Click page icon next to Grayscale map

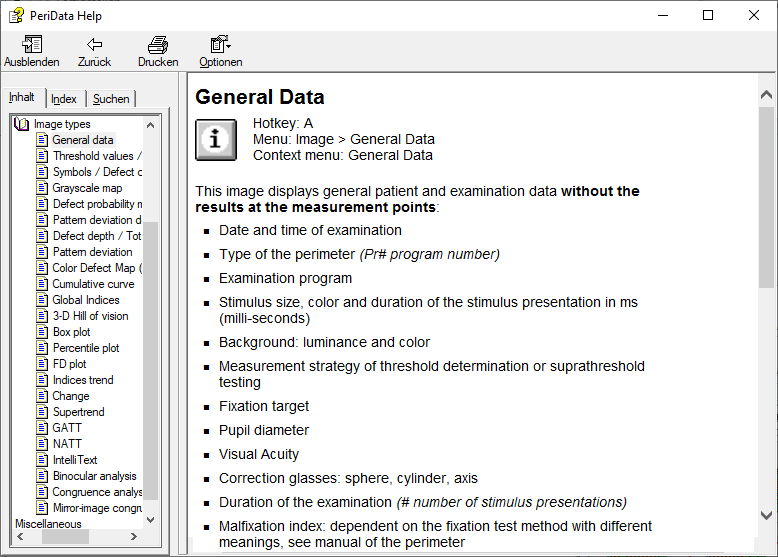(42, 188)
